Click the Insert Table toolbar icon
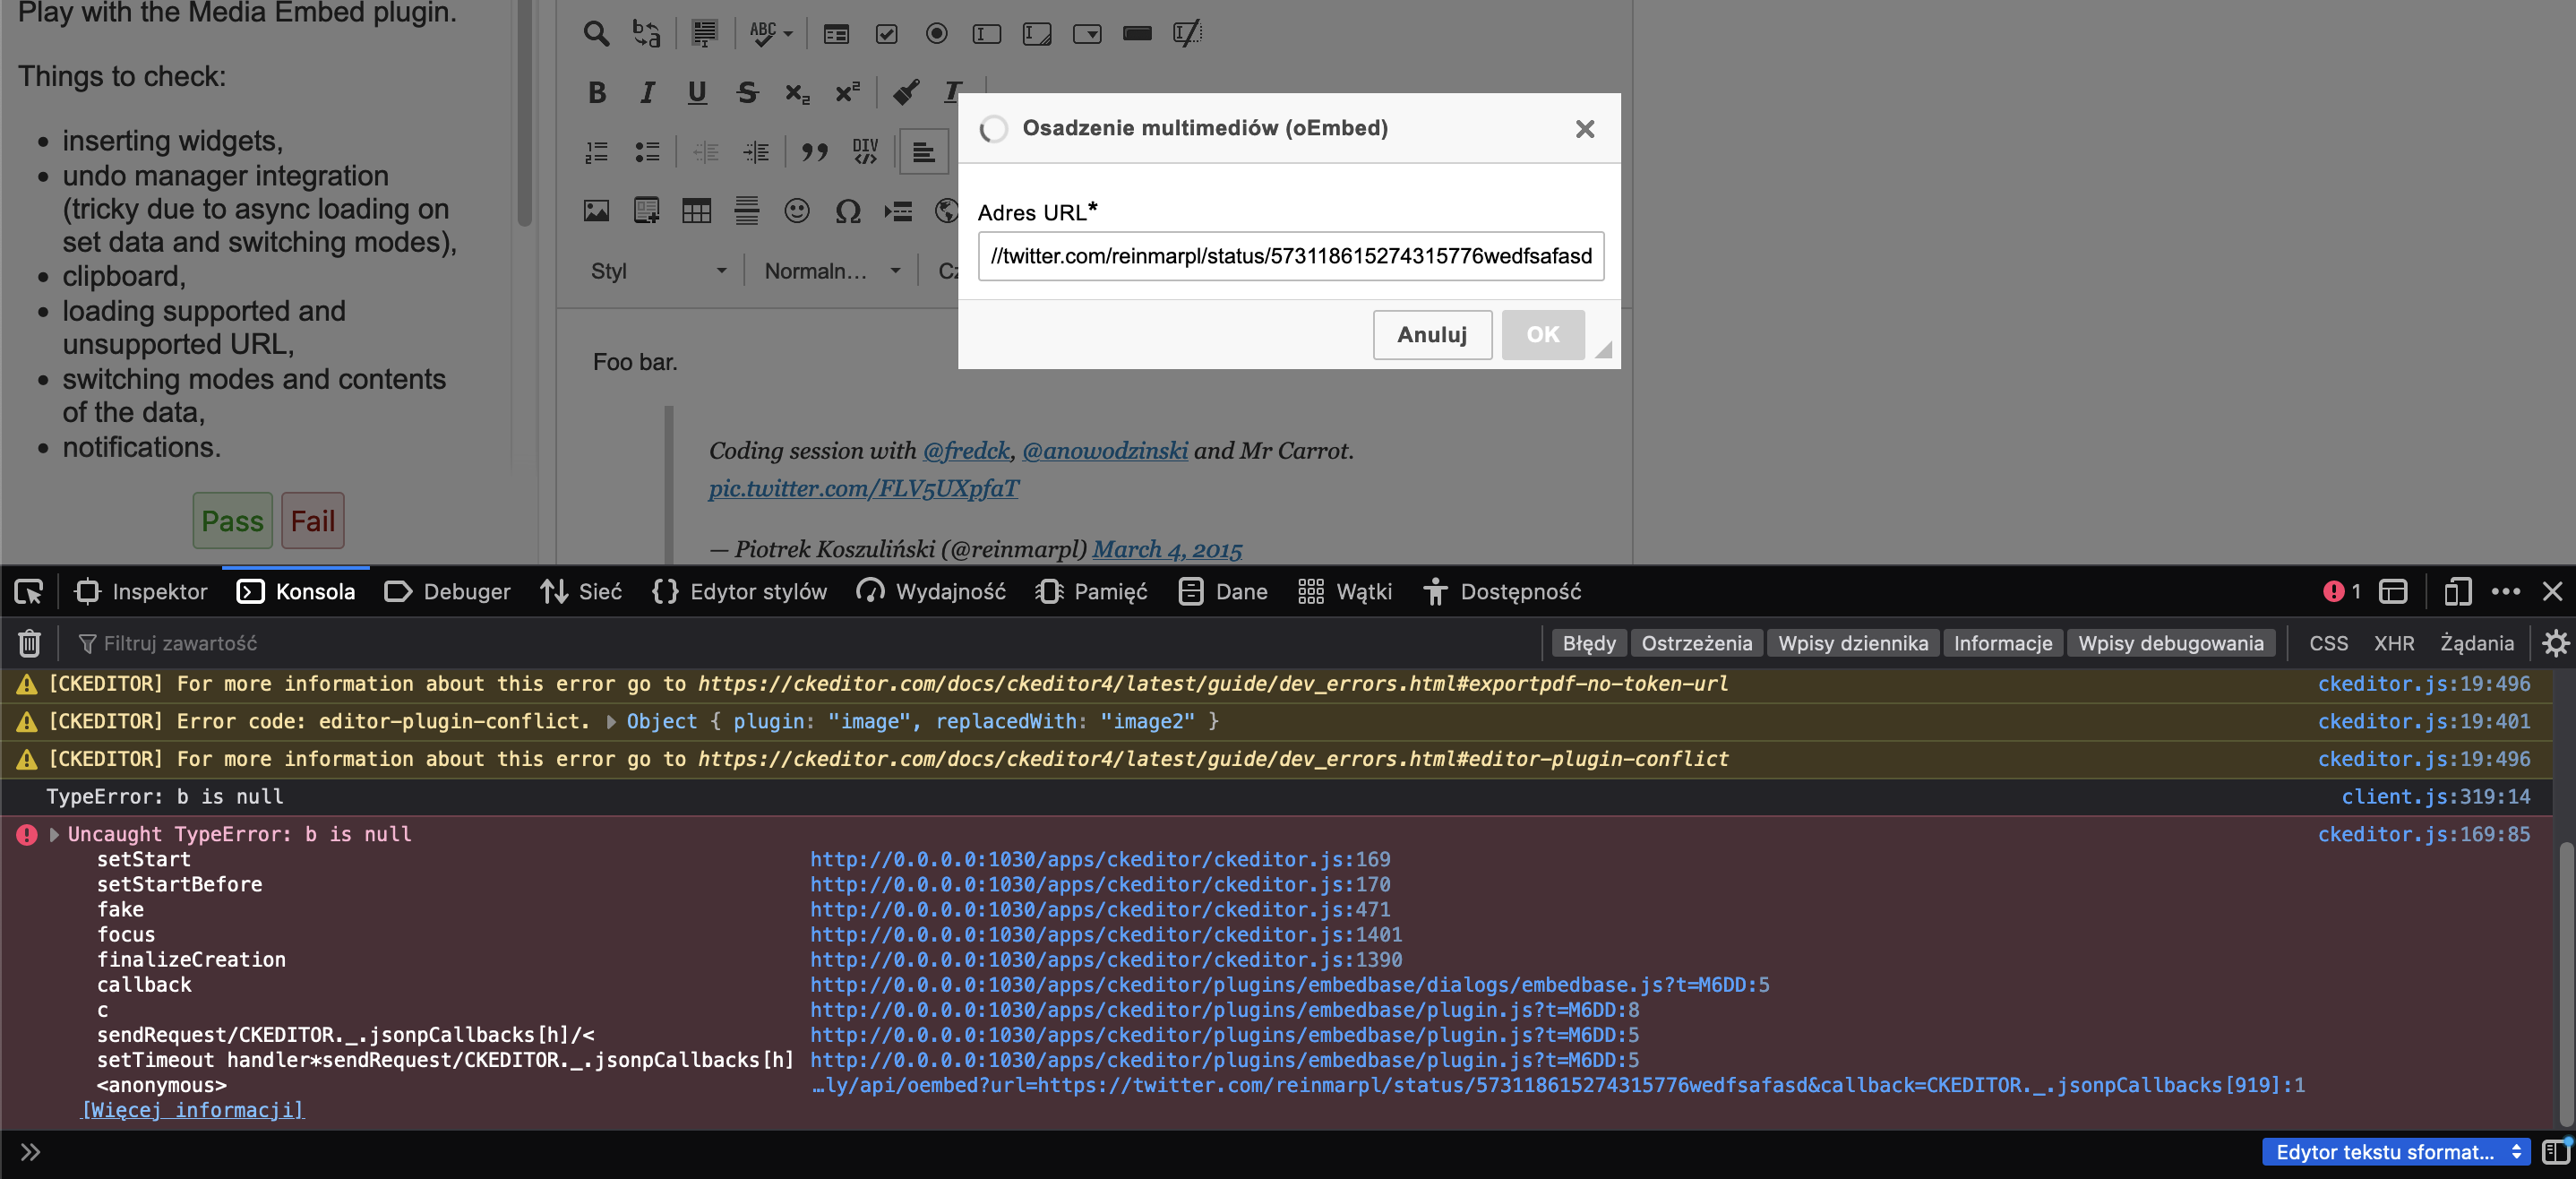 (x=697, y=211)
